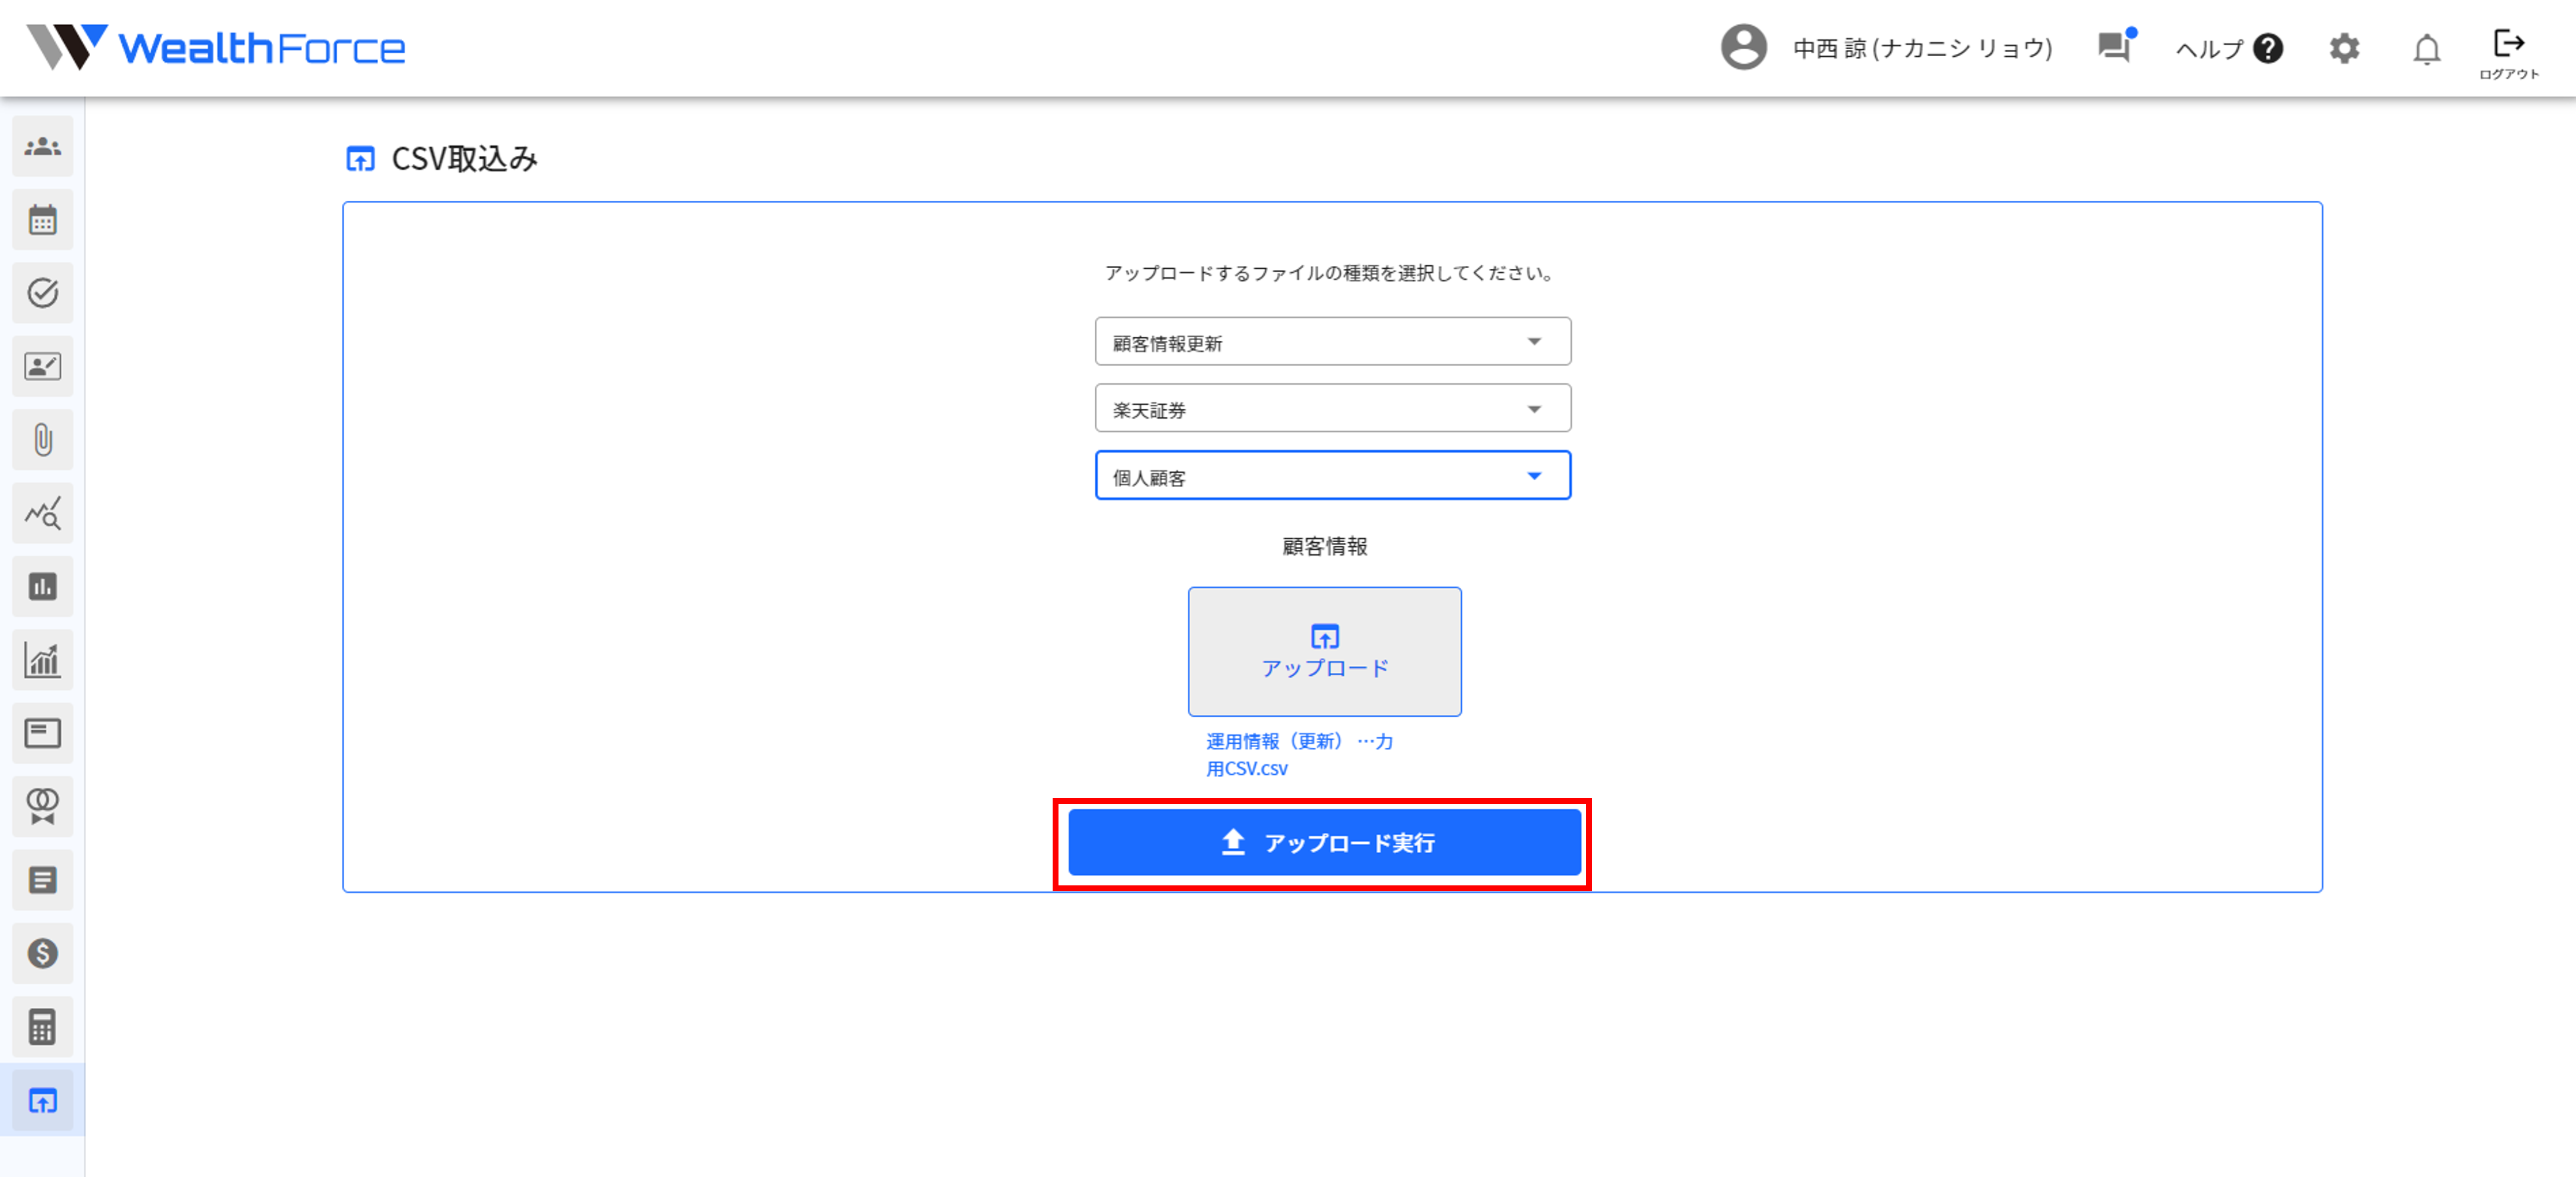
Task: Click the dollar coin sidebar icon
Action: pos(42,953)
